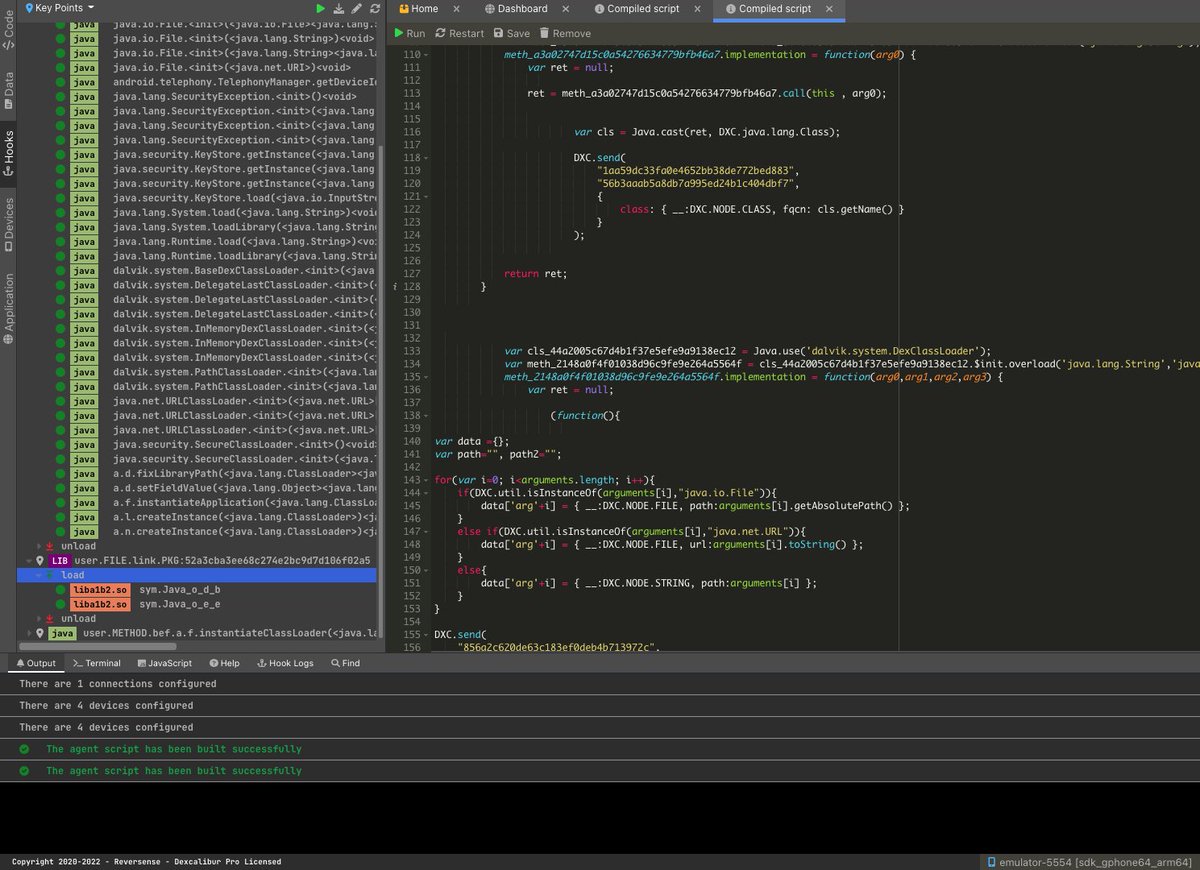
Task: Toggle status dot for Runtime.load hook
Action: pos(61,242)
